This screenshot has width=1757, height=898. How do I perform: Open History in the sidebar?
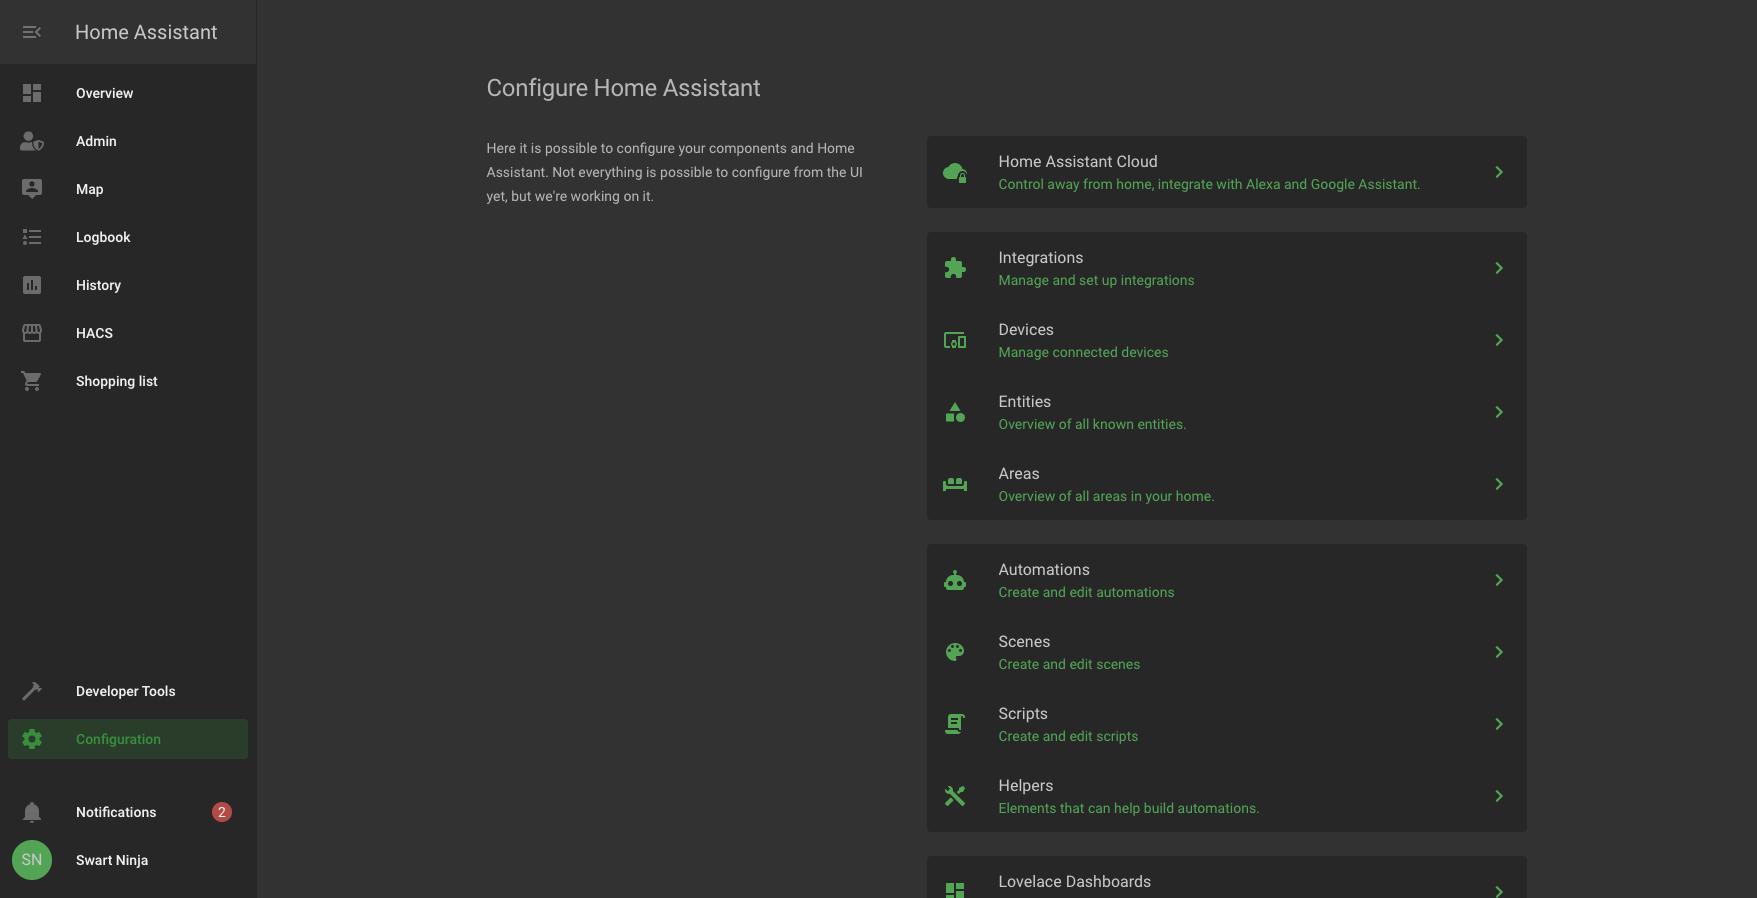tap(98, 285)
